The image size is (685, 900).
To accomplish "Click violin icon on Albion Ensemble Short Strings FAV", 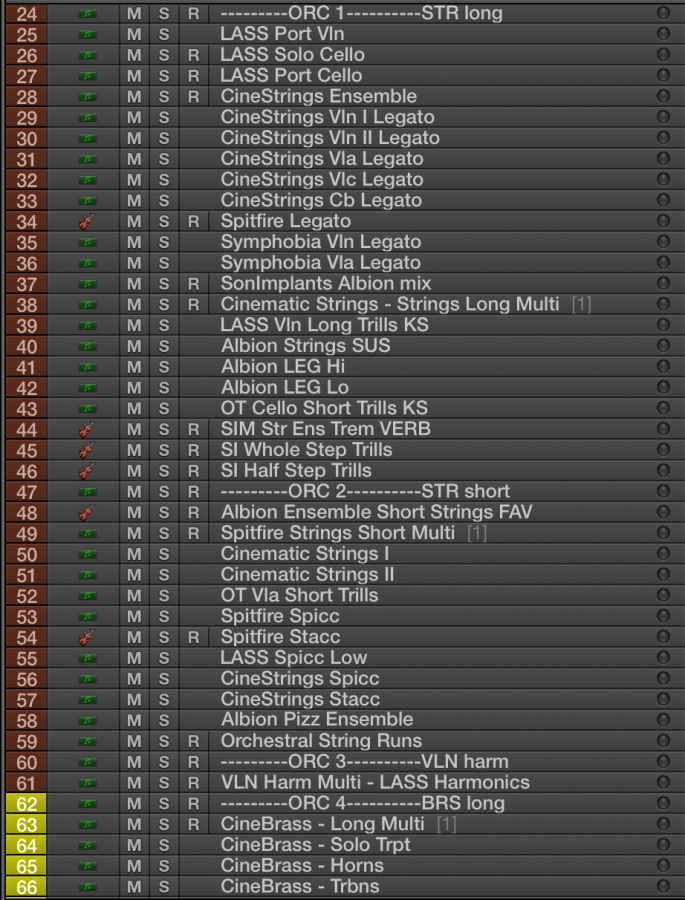I will pos(88,512).
